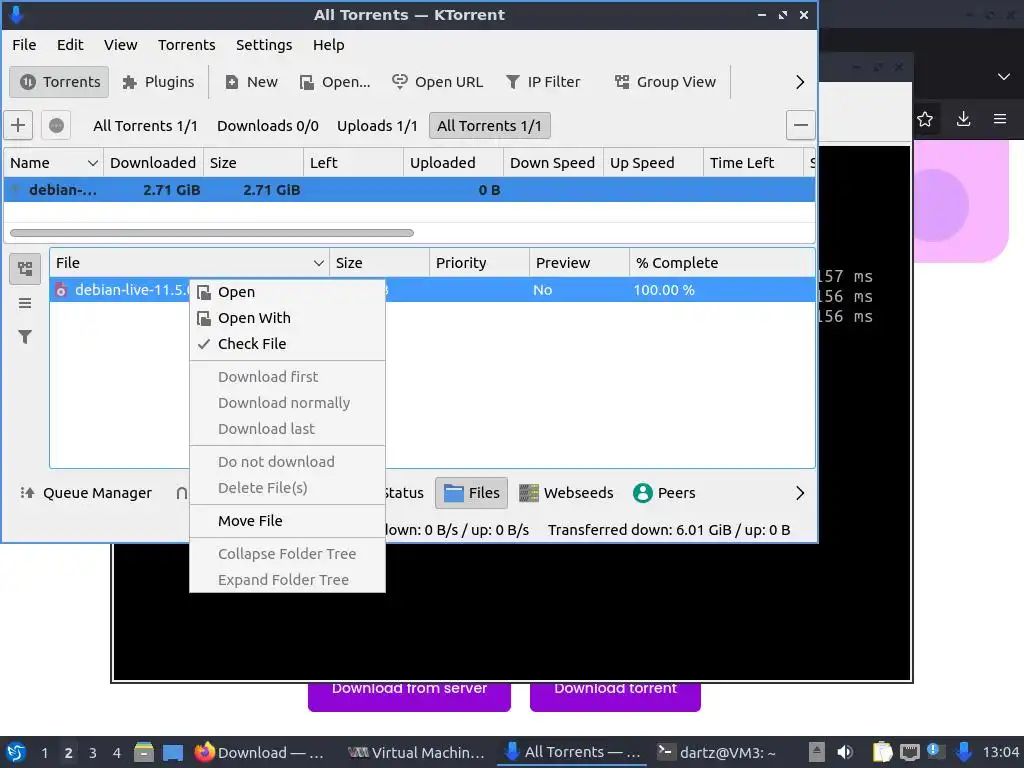Click the % Complete column header
This screenshot has width=1024, height=768.
[722, 263]
